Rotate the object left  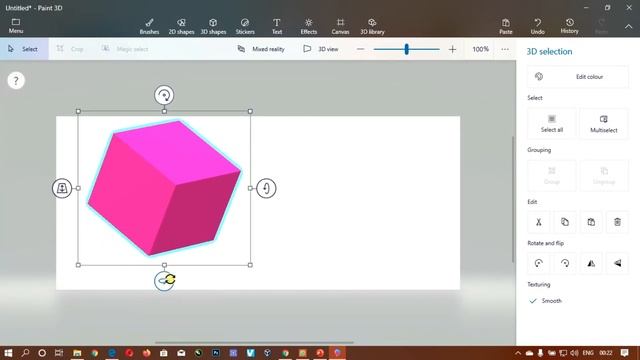pos(539,263)
